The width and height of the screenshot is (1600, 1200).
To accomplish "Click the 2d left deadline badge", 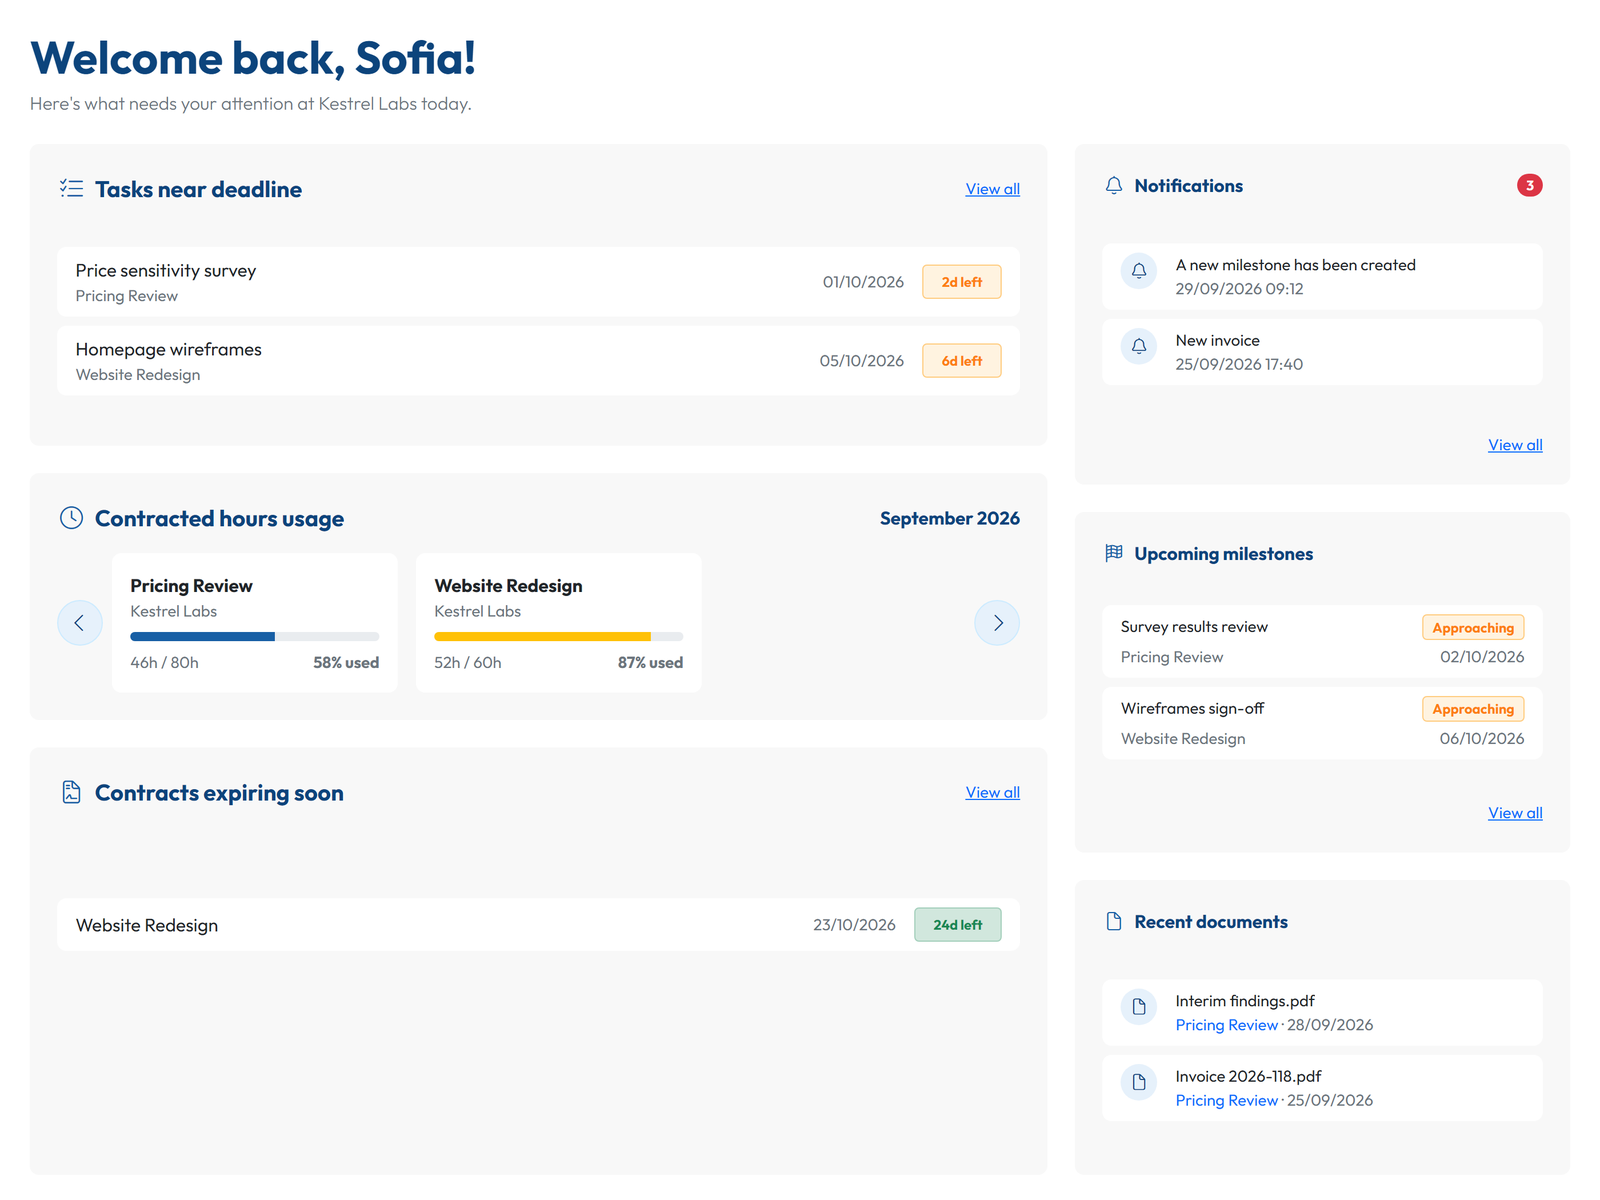I will [961, 282].
